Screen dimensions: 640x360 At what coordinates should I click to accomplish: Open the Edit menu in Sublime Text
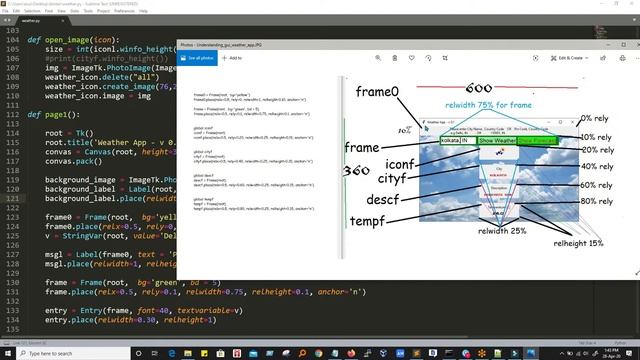[16, 11]
